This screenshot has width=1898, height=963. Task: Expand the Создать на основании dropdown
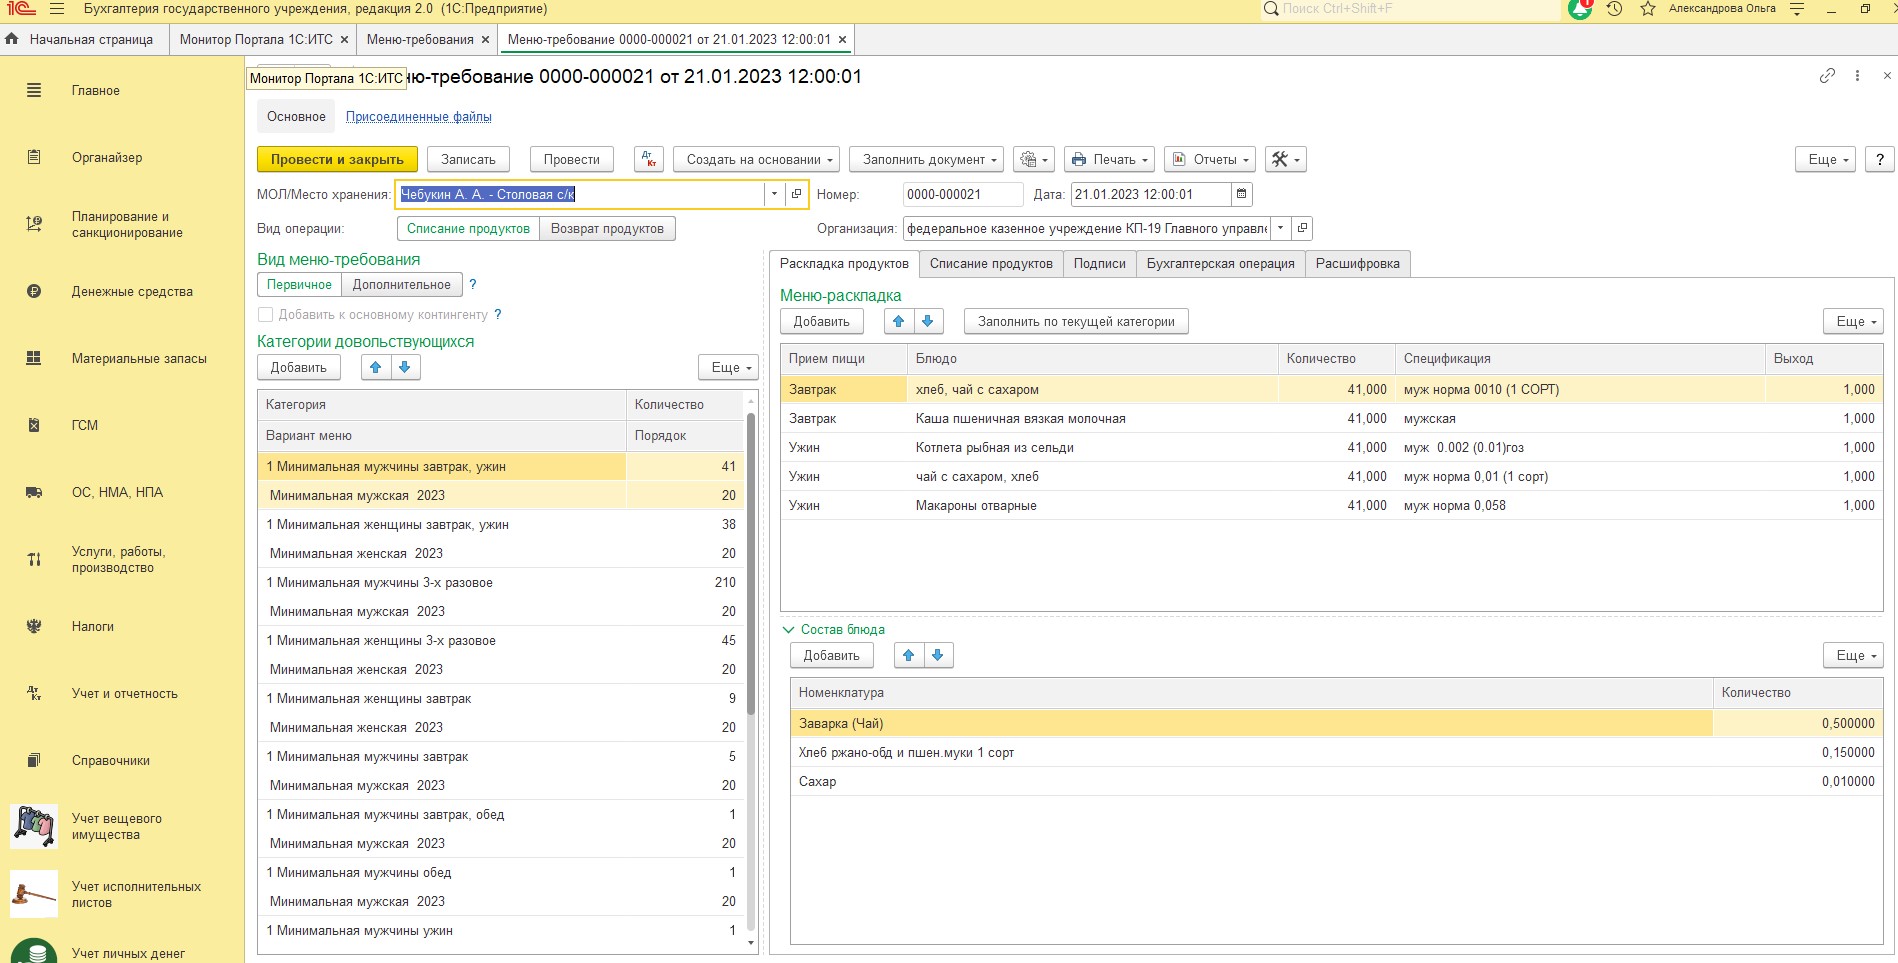[755, 159]
